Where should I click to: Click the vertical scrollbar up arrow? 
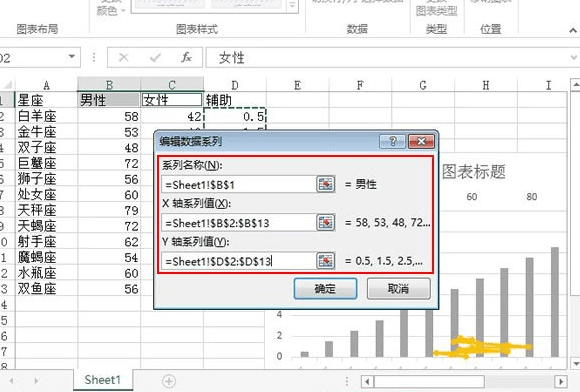[575, 85]
